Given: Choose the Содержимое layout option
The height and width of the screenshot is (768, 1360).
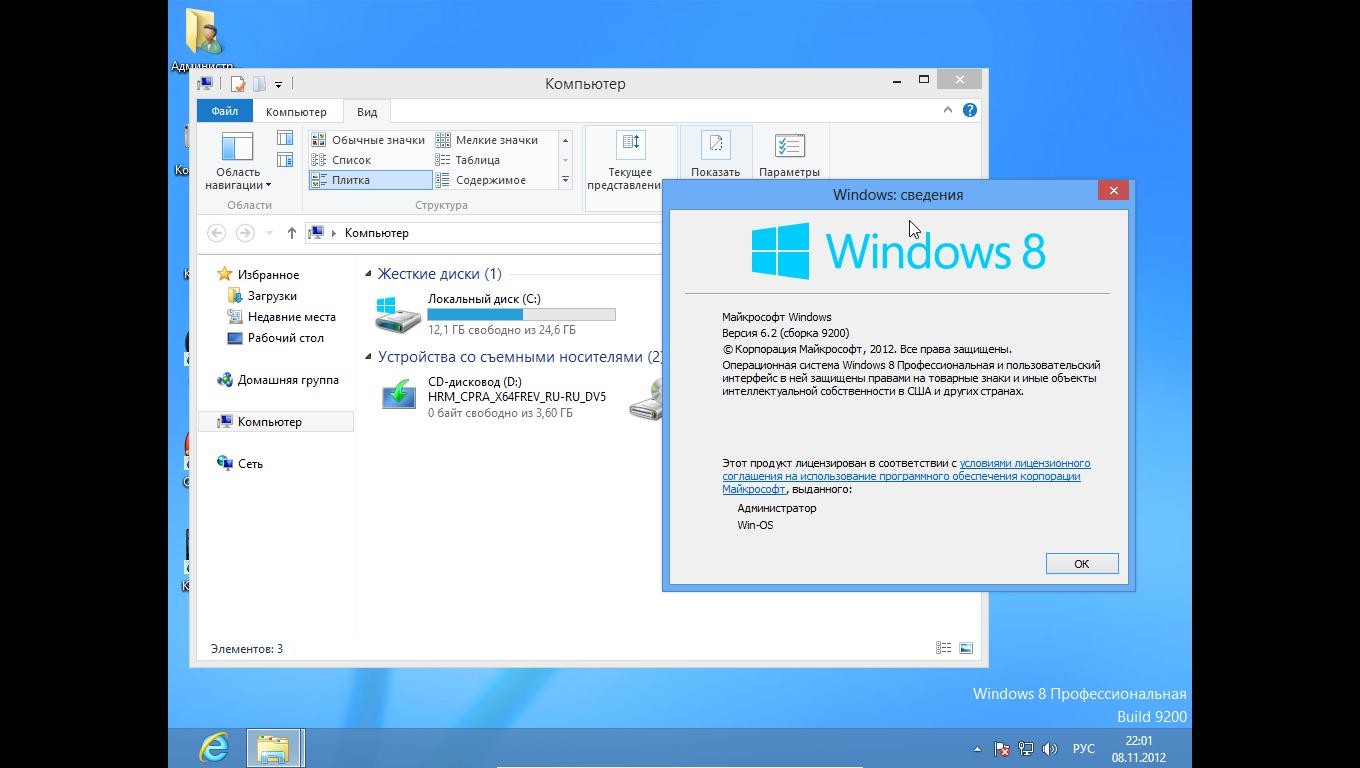Looking at the screenshot, I should point(490,180).
